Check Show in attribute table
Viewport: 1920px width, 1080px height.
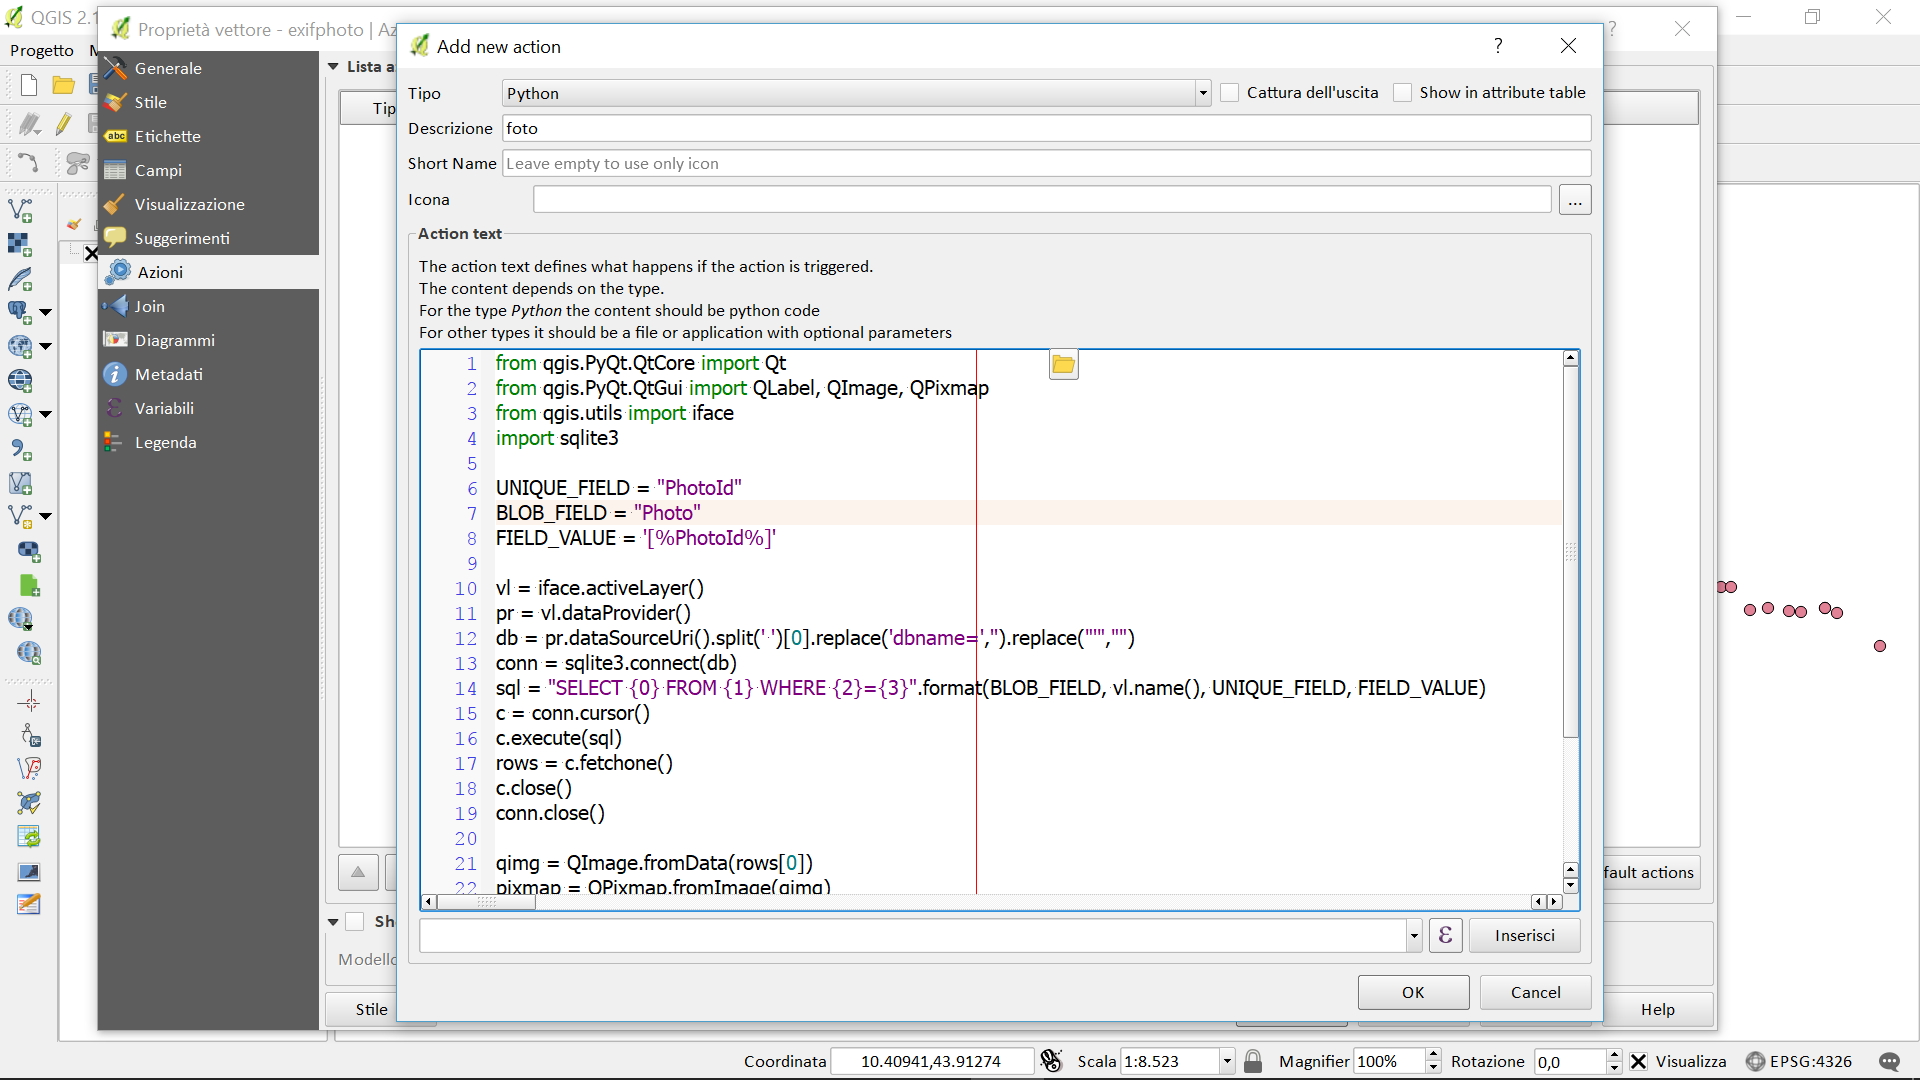click(1403, 93)
